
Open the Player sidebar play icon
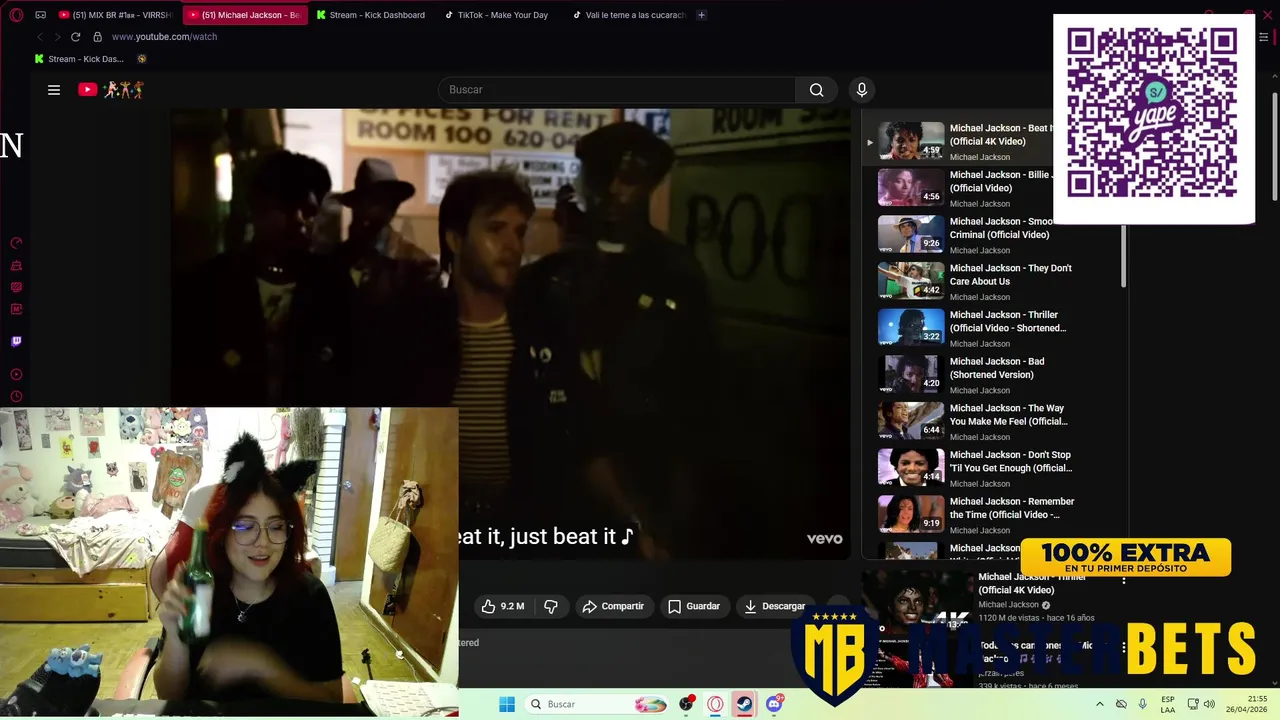[x=16, y=375]
